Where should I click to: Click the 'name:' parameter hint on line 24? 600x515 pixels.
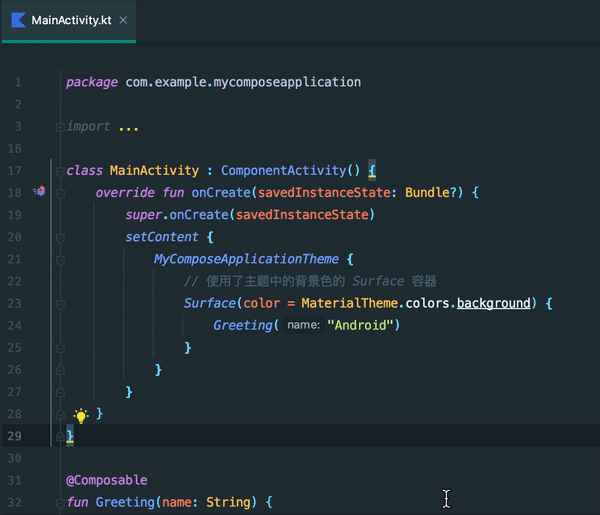(303, 325)
